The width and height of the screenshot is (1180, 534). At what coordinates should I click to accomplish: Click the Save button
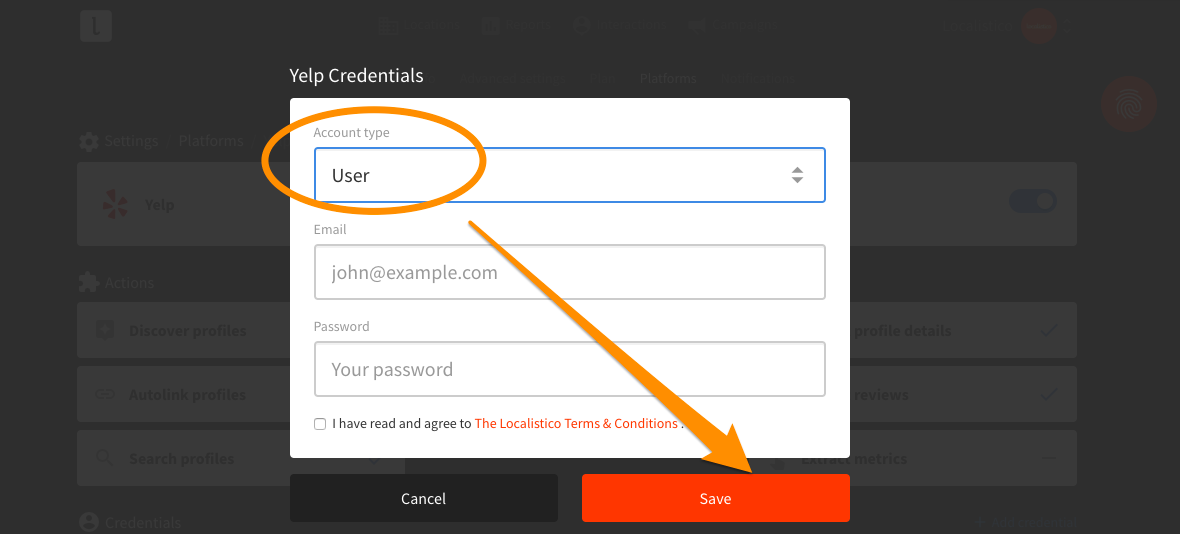point(716,498)
